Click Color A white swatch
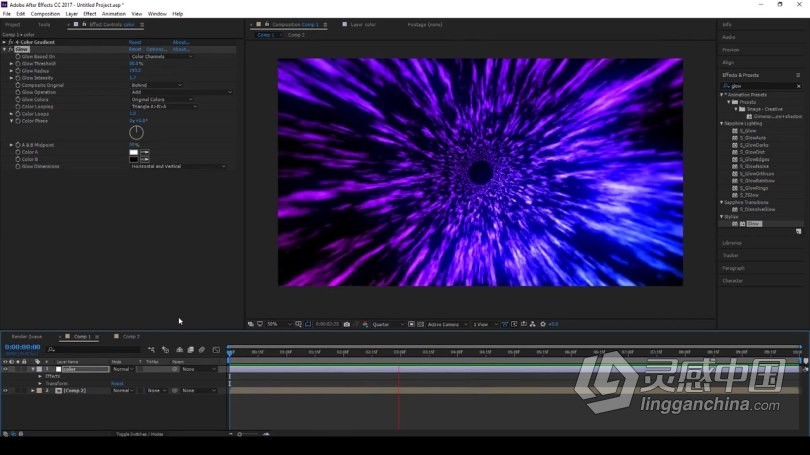Viewport: 810px width, 455px height. [134, 152]
